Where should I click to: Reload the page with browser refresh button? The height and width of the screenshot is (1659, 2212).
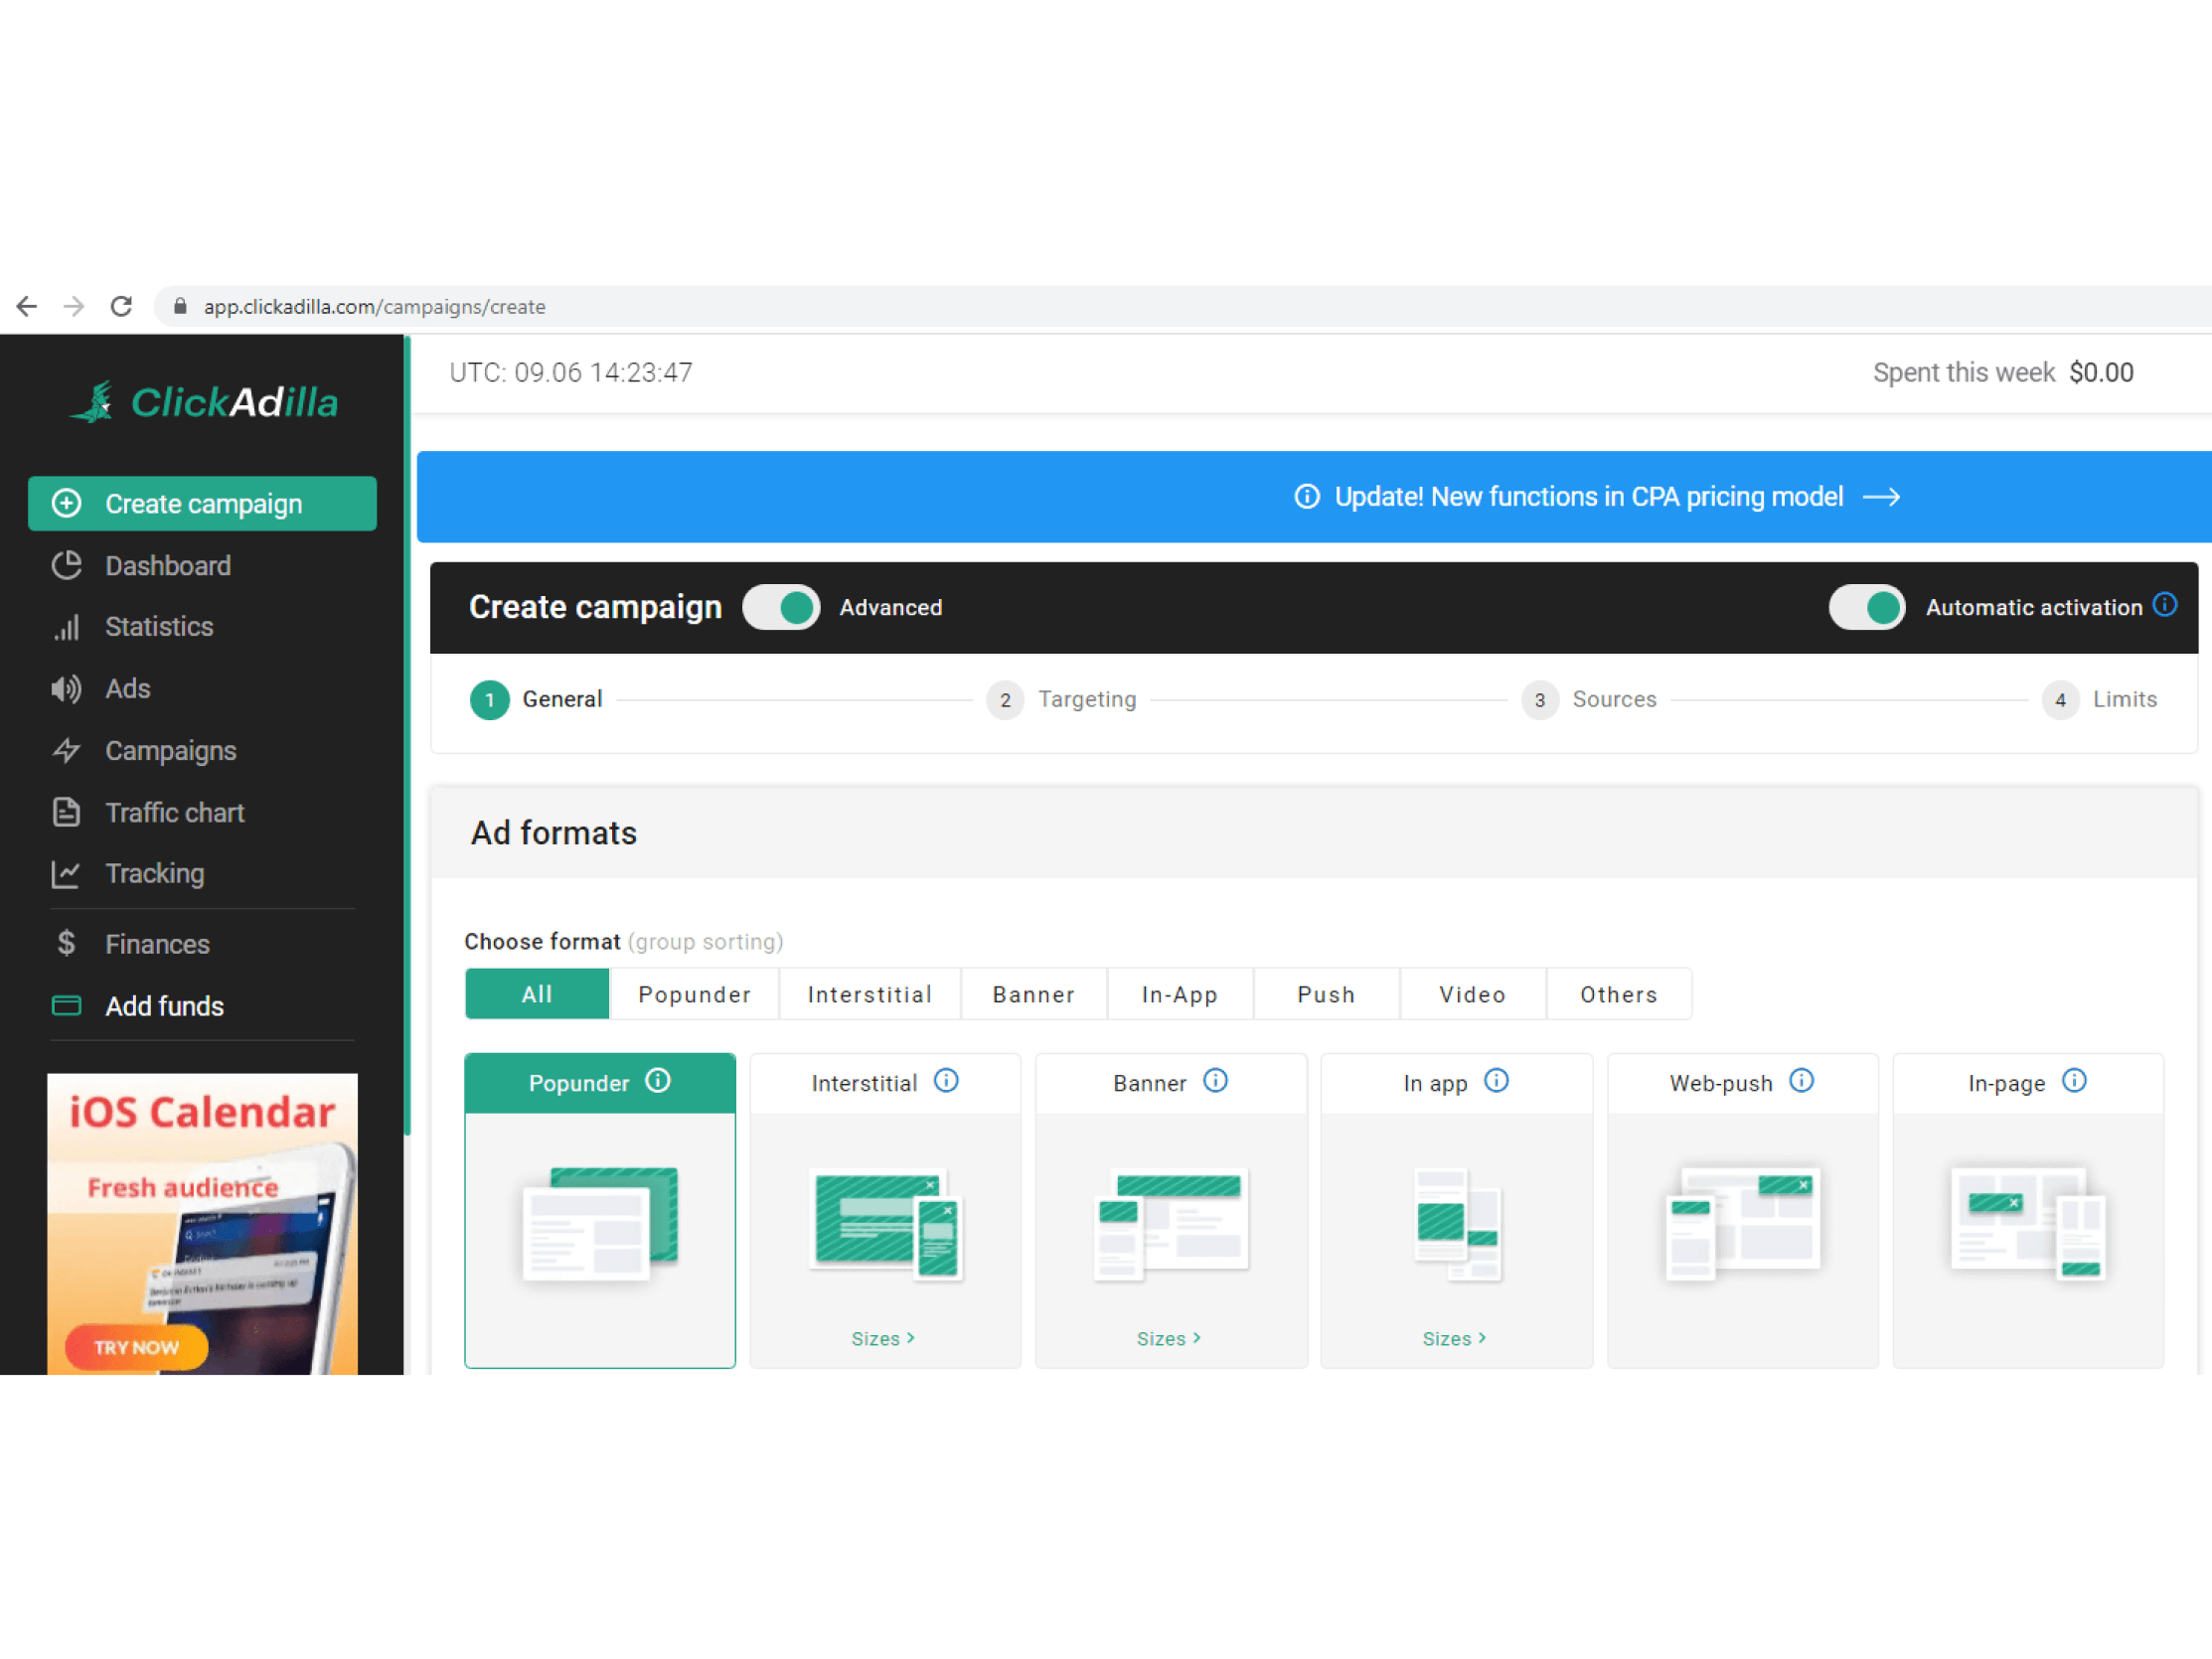pyautogui.click(x=121, y=306)
